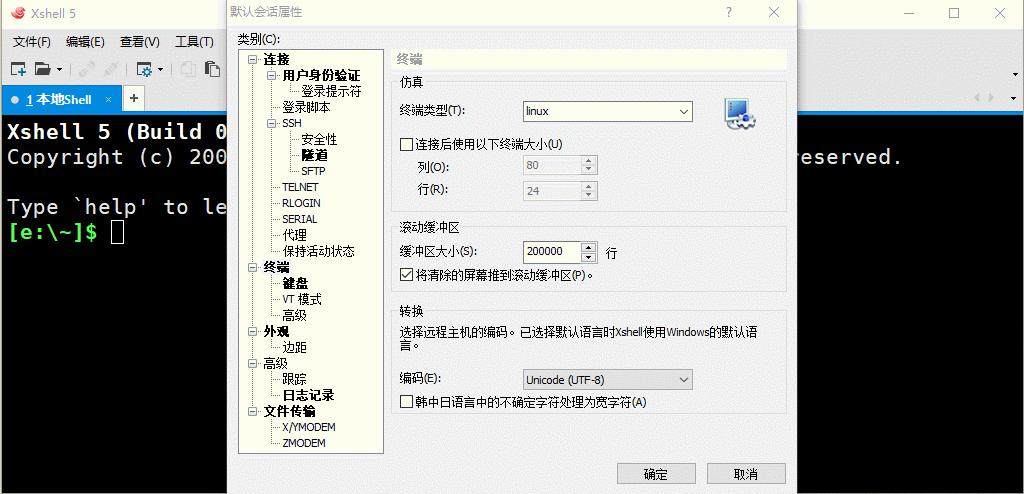Open the dropdown arrow beside the folder icon
1024x494 pixels.
tap(59, 69)
